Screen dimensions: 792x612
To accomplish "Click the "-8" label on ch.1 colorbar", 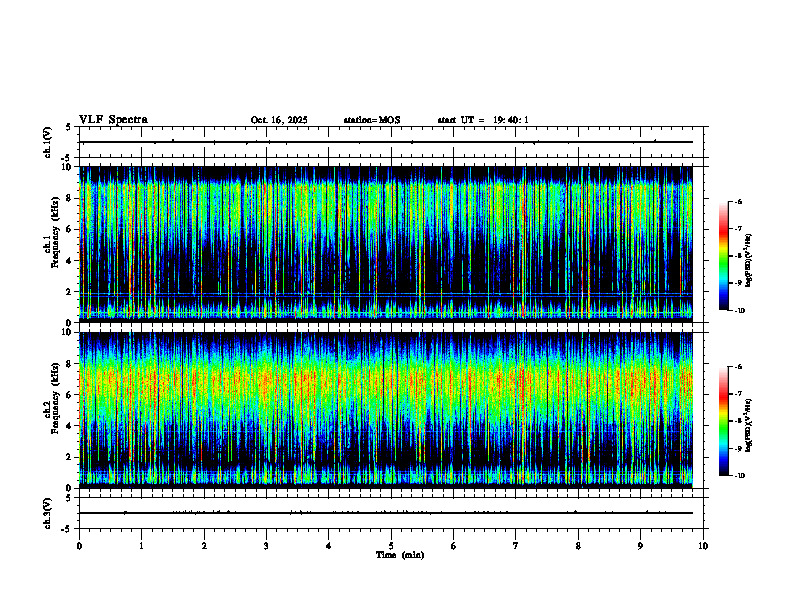I will pyautogui.click(x=738, y=256).
